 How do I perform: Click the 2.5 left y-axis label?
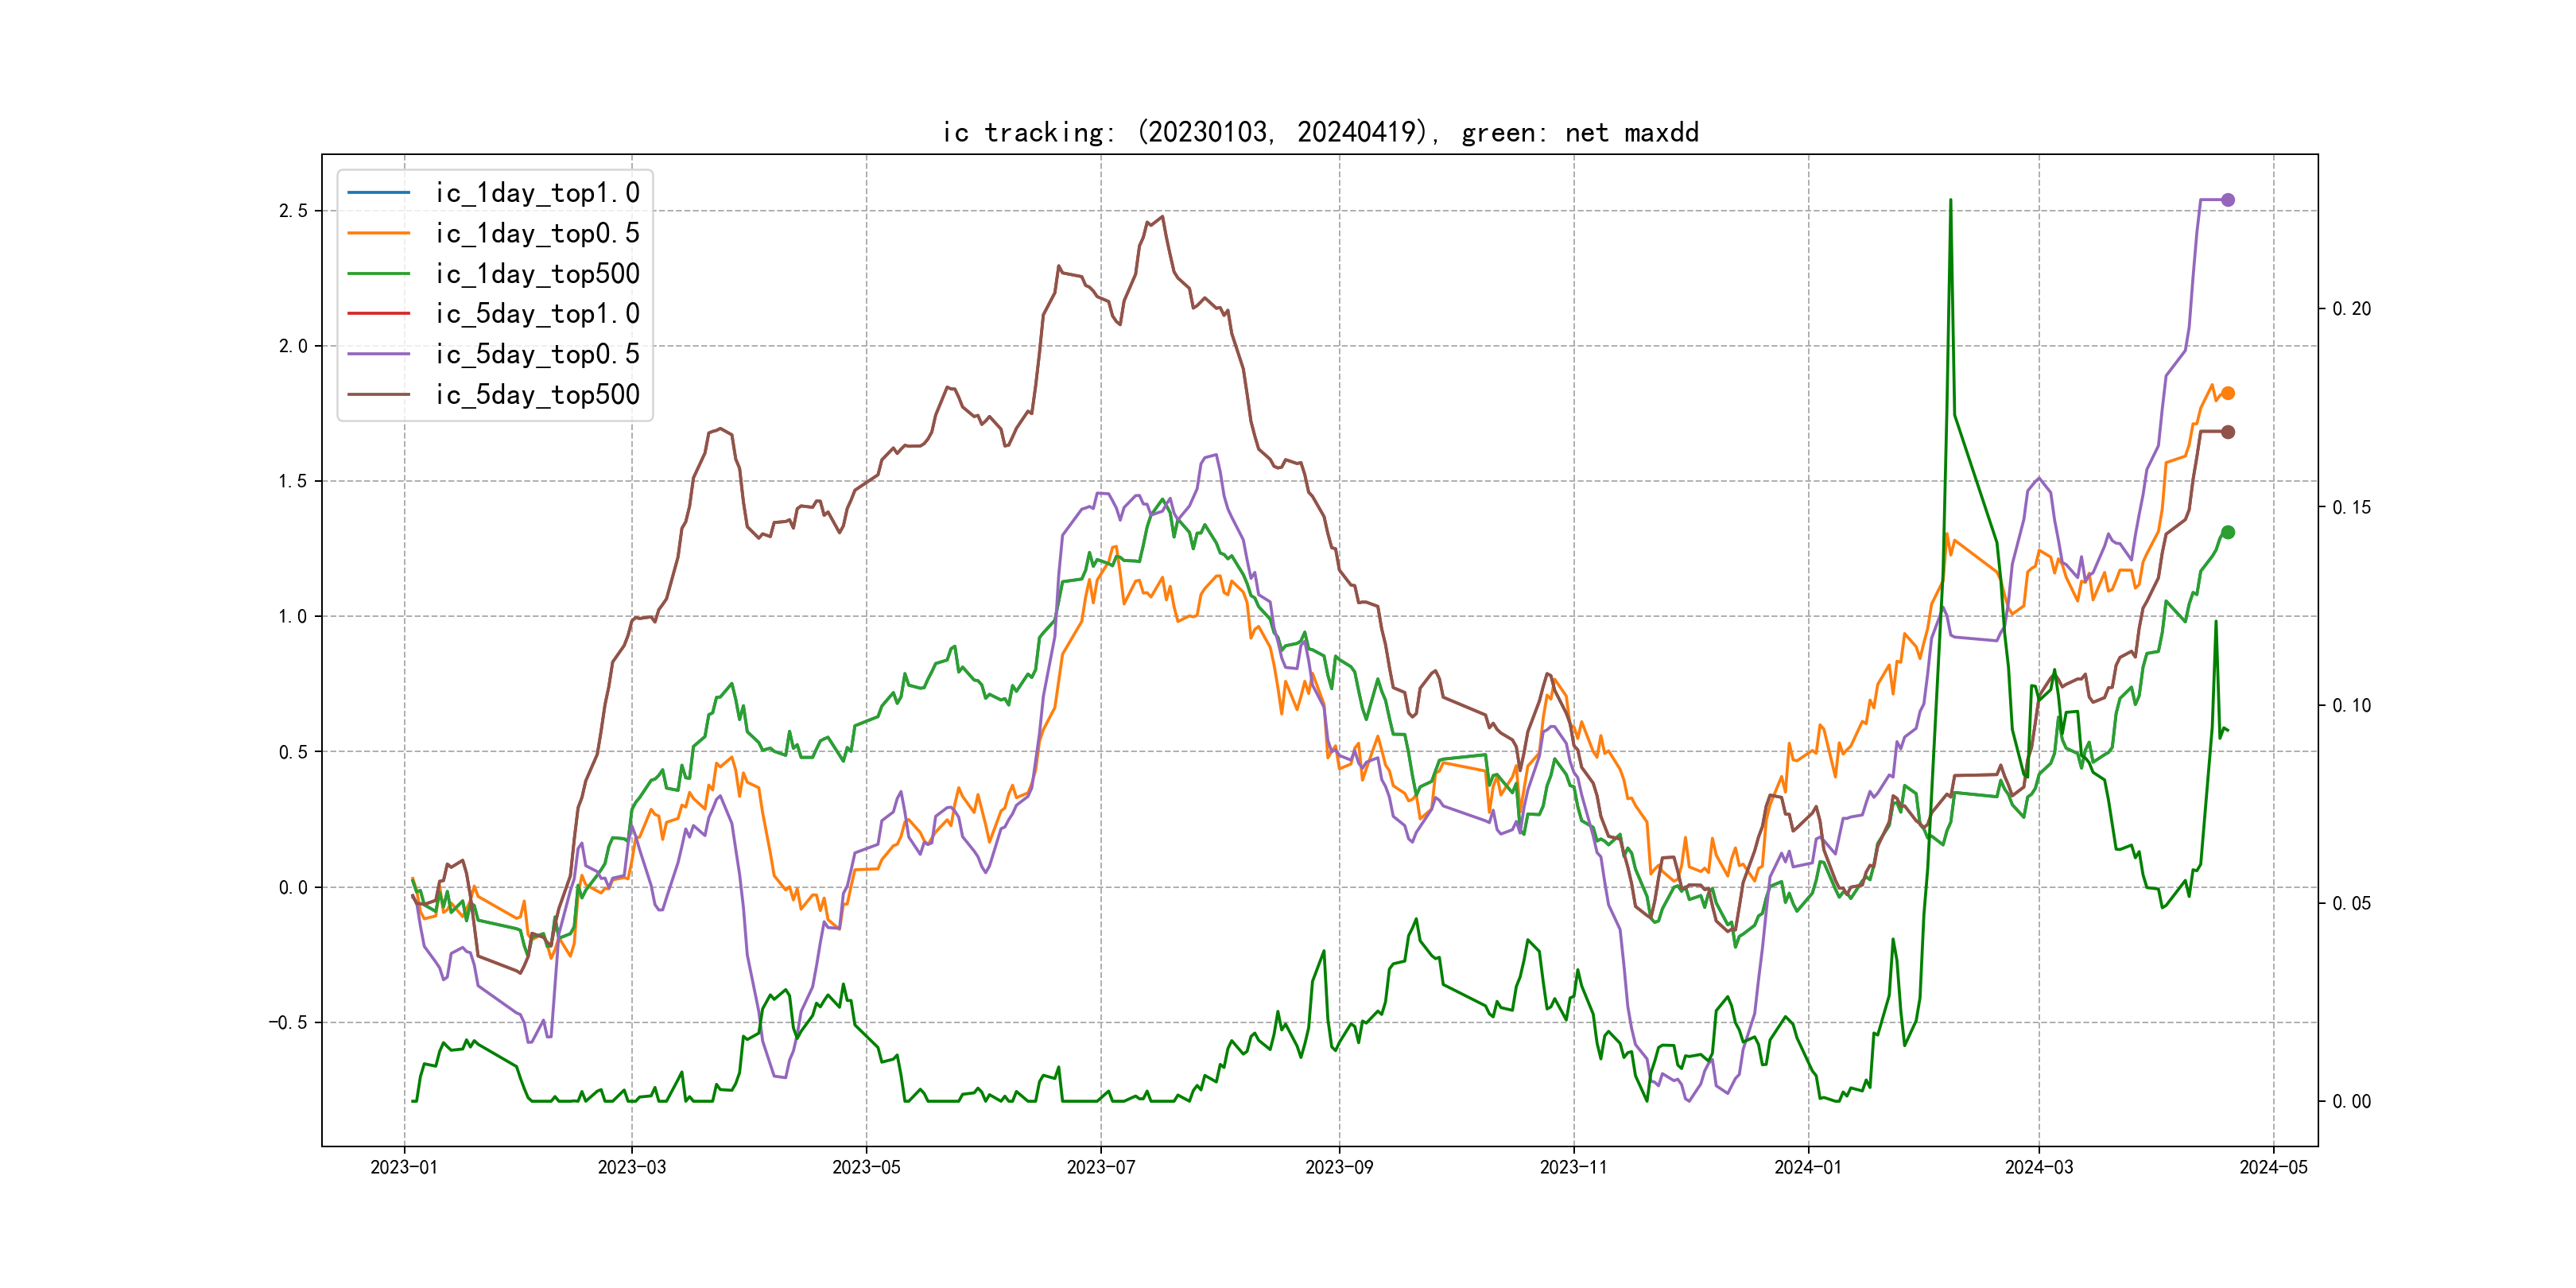pos(293,211)
